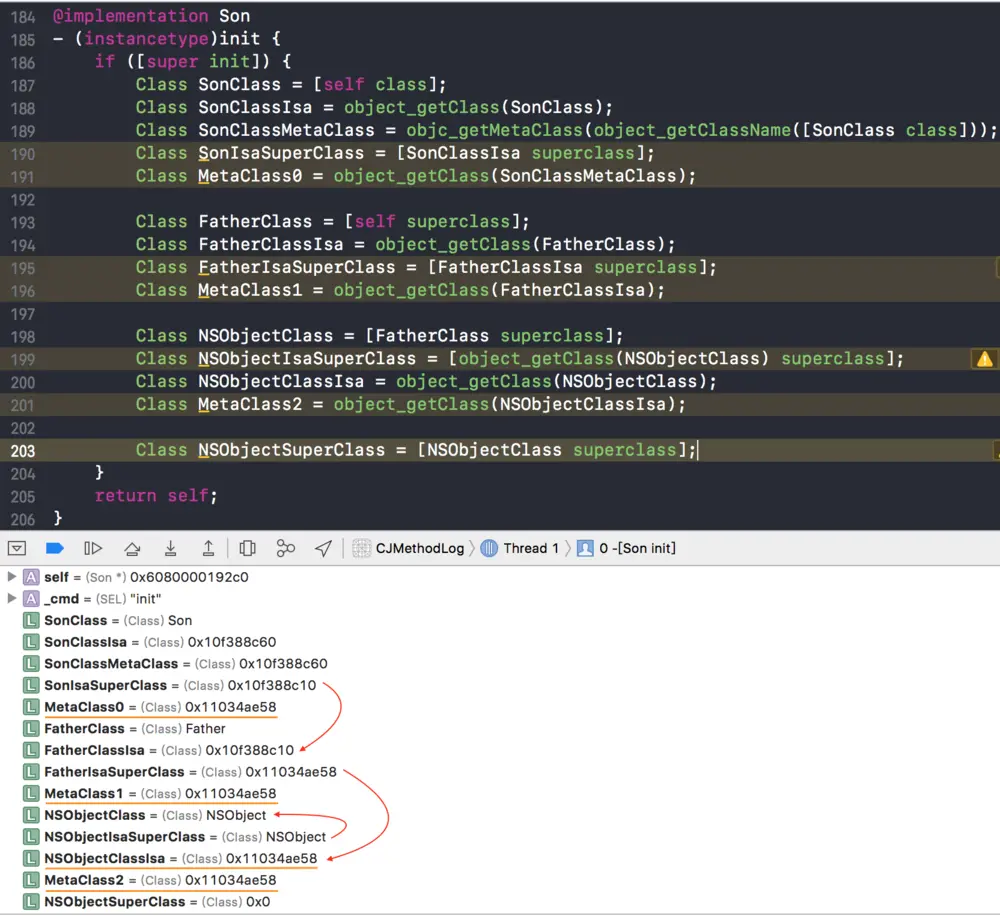Select MetaClass0 variable row
1000x916 pixels.
[150, 707]
